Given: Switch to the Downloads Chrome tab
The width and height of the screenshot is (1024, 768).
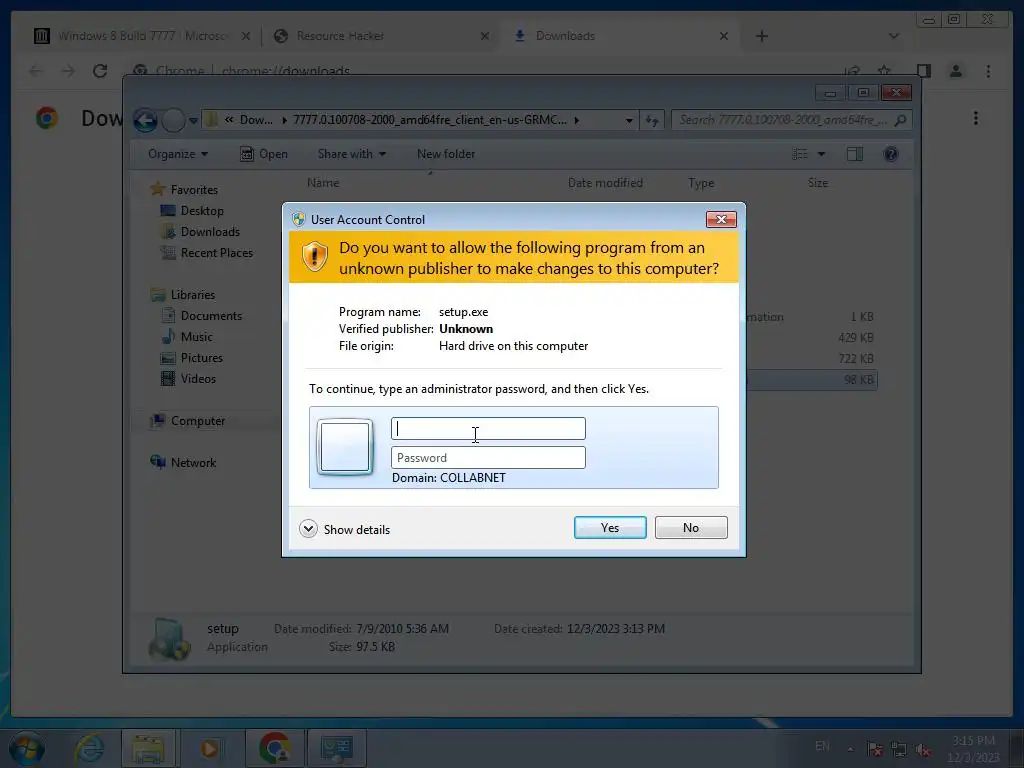Looking at the screenshot, I should (x=621, y=36).
